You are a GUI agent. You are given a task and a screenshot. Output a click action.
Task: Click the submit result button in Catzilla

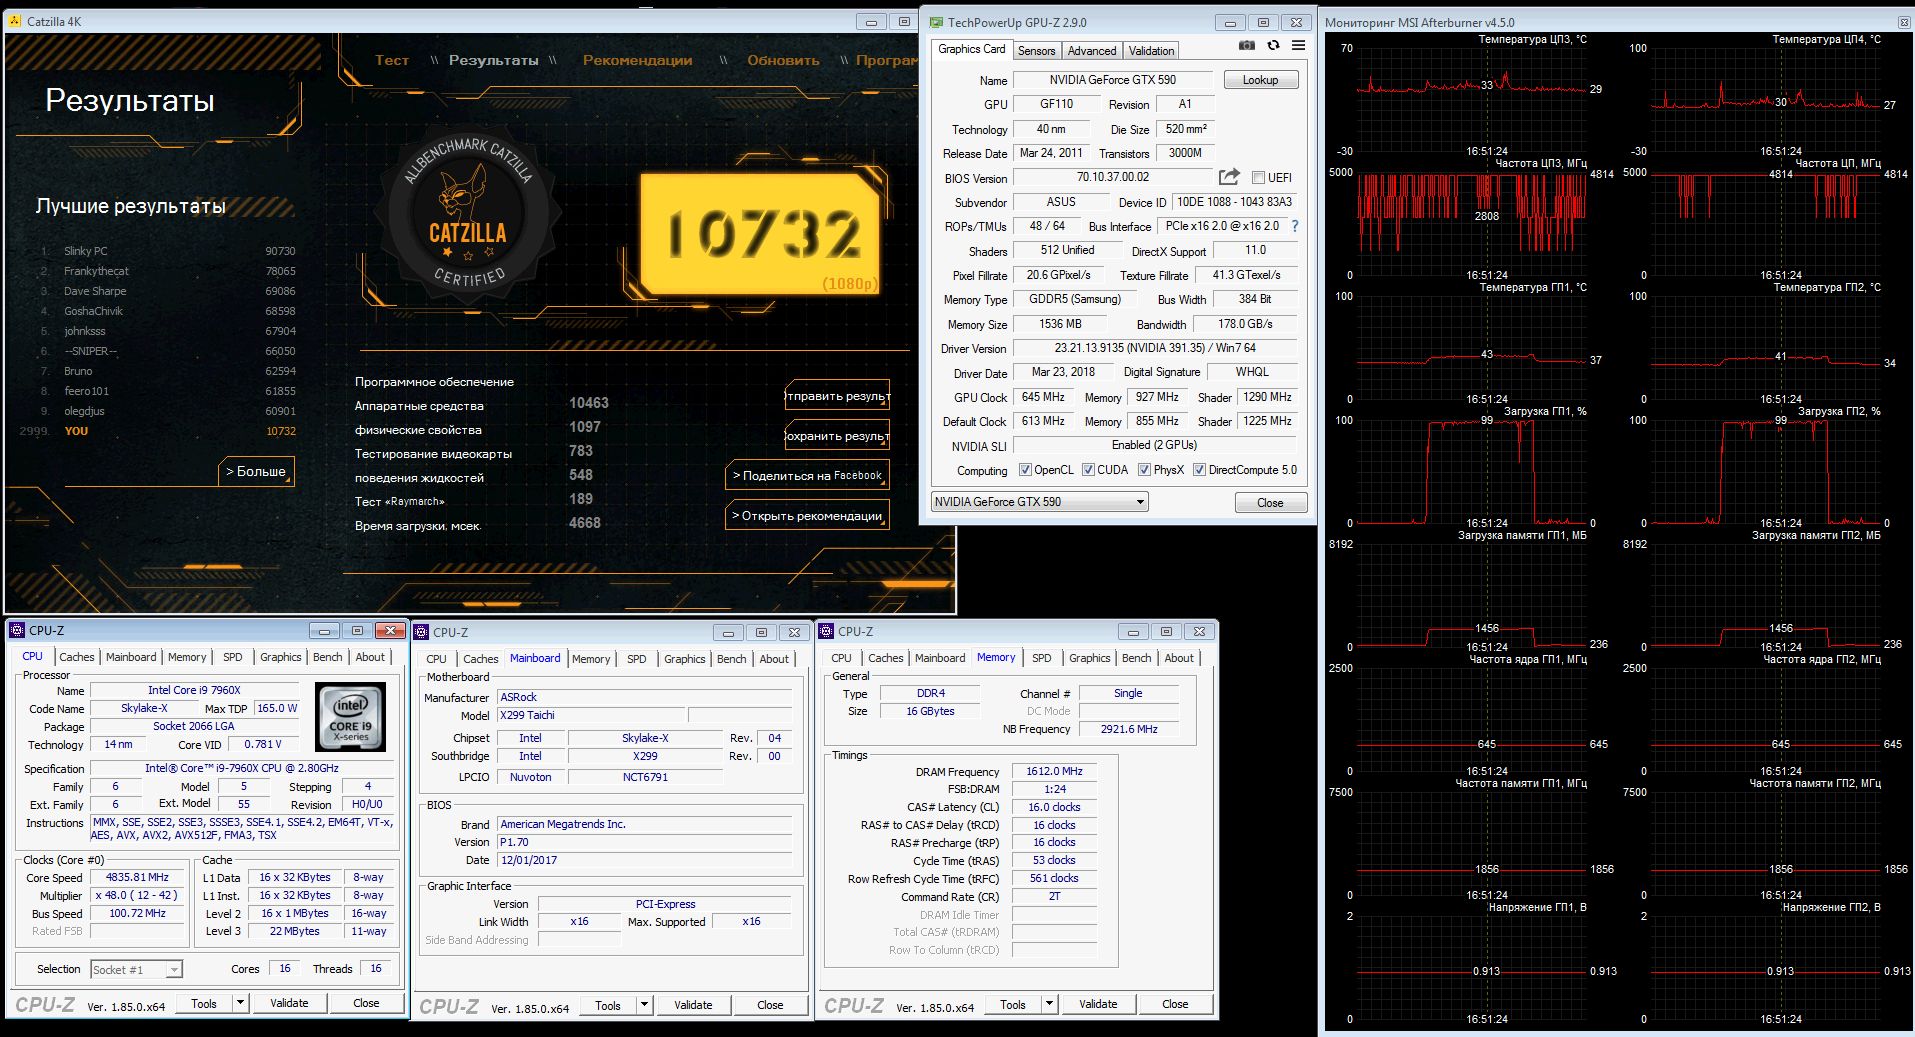click(837, 396)
